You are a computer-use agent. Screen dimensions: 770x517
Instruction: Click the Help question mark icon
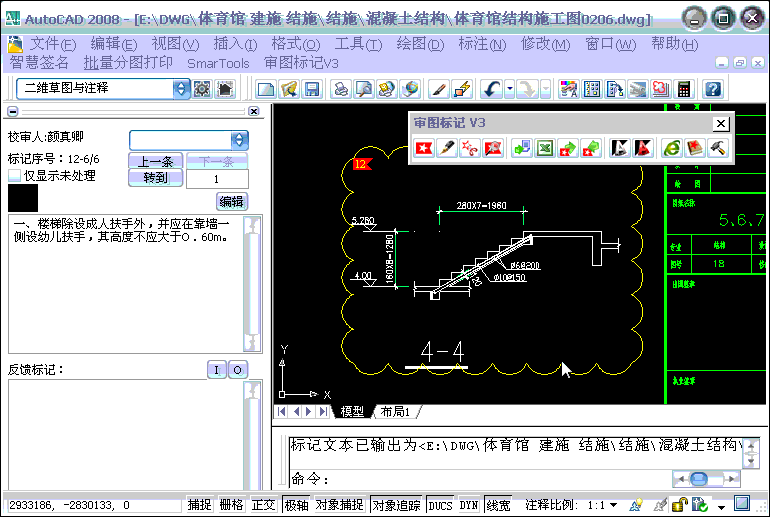point(713,89)
